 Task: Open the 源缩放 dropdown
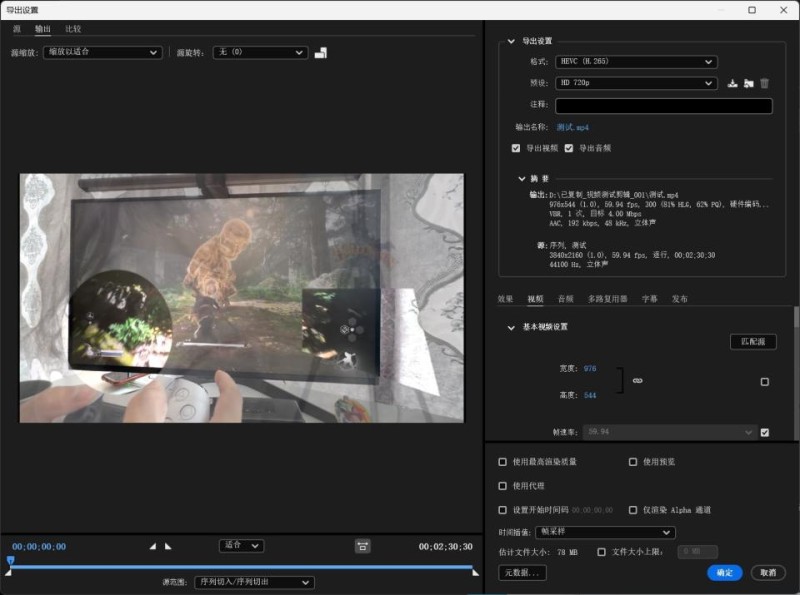click(x=103, y=52)
